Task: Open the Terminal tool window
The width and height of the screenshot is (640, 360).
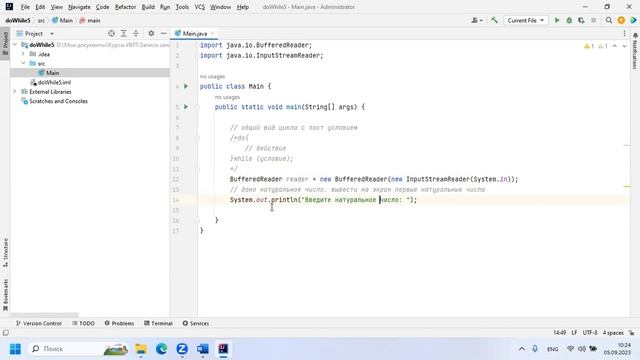Action: [158, 323]
